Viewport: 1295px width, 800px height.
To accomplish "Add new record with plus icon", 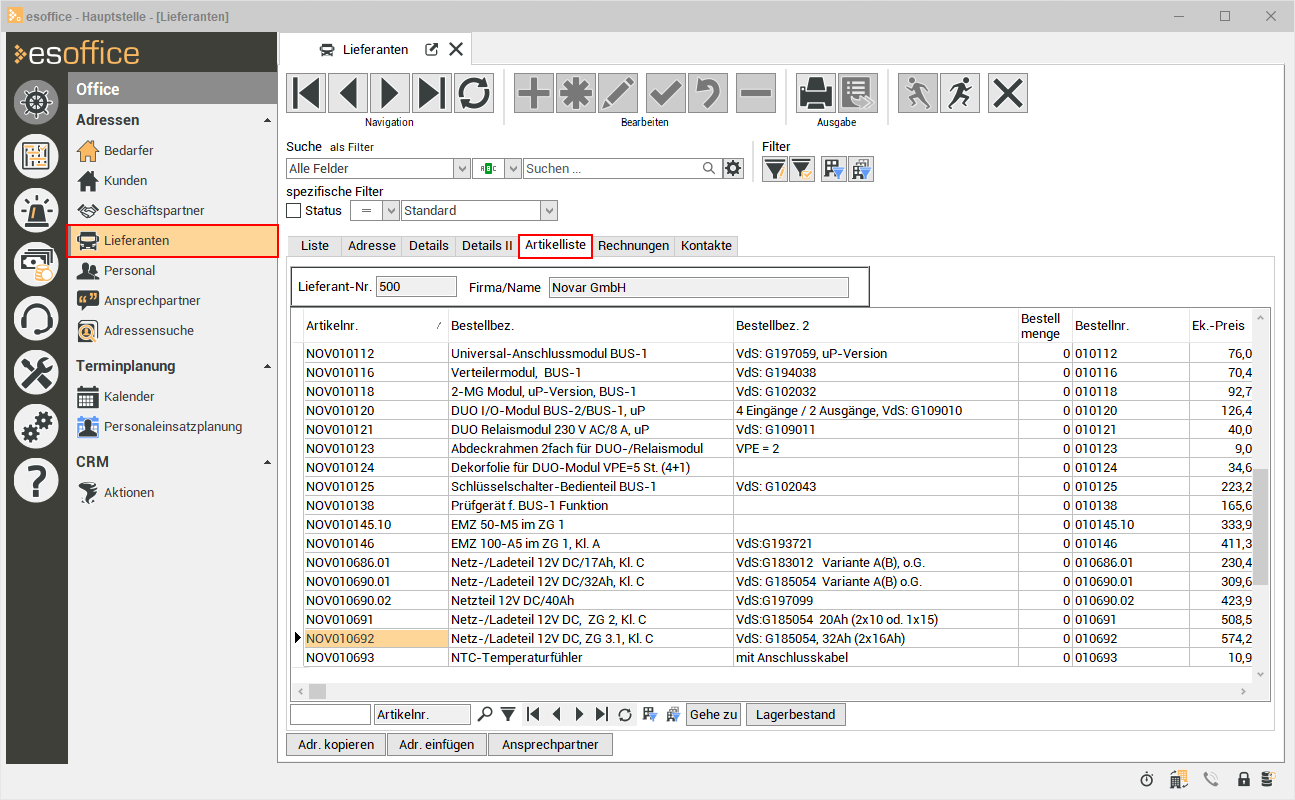I will [x=534, y=93].
